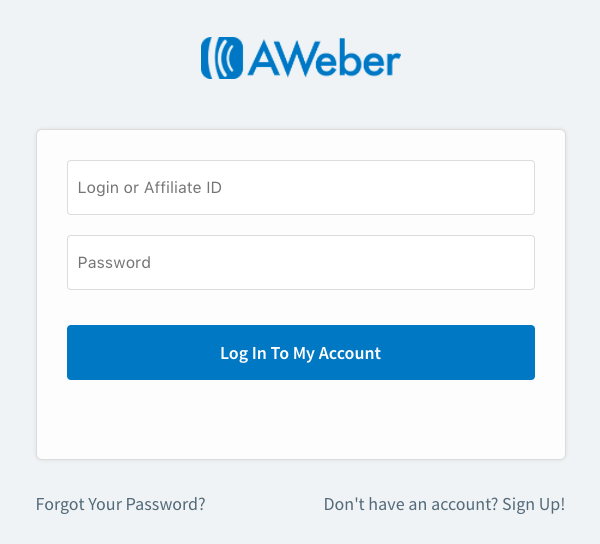Focus the Login or Affiliate ID field

(x=301, y=187)
